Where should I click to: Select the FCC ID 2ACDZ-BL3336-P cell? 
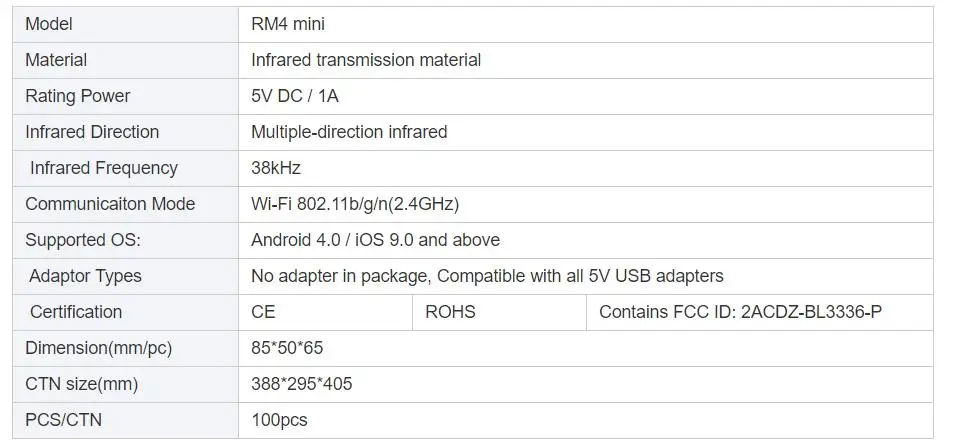[x=760, y=312]
